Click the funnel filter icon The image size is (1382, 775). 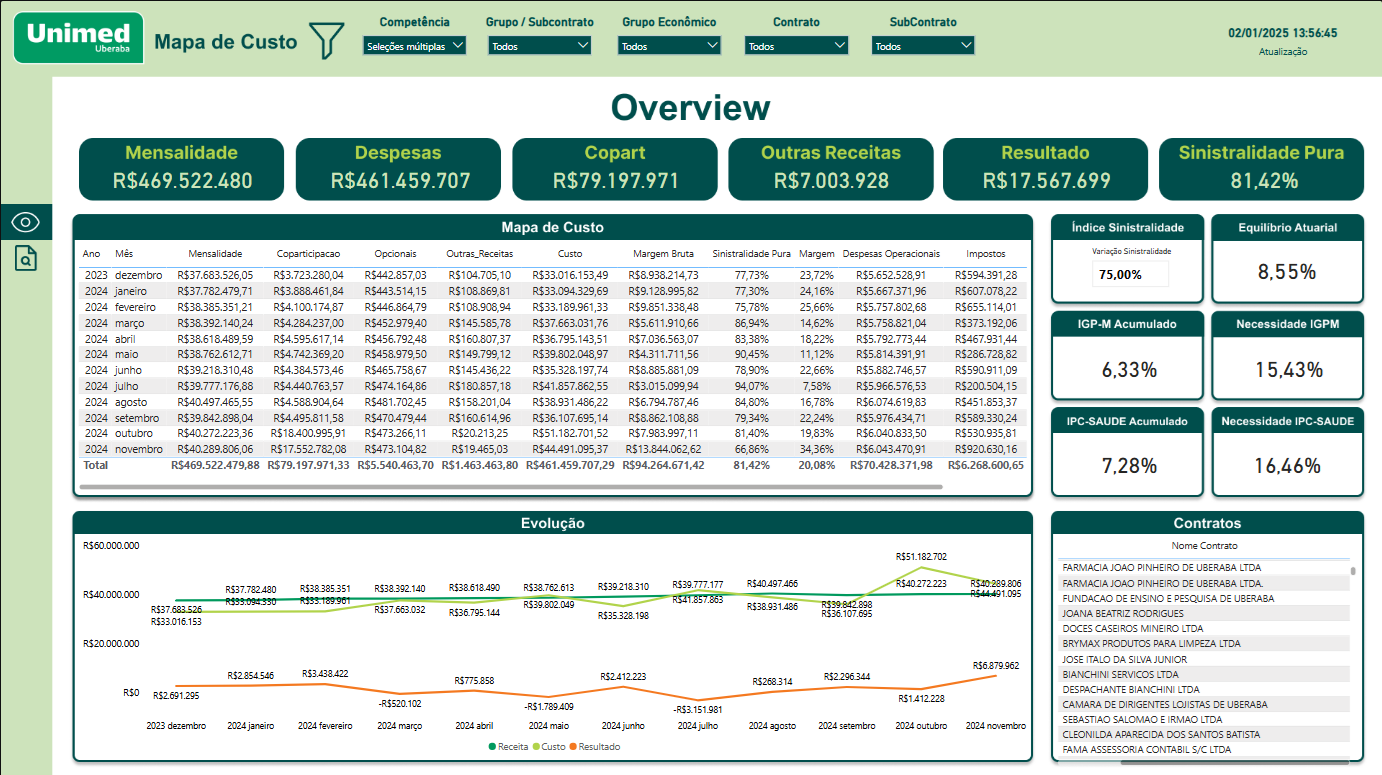coord(326,39)
